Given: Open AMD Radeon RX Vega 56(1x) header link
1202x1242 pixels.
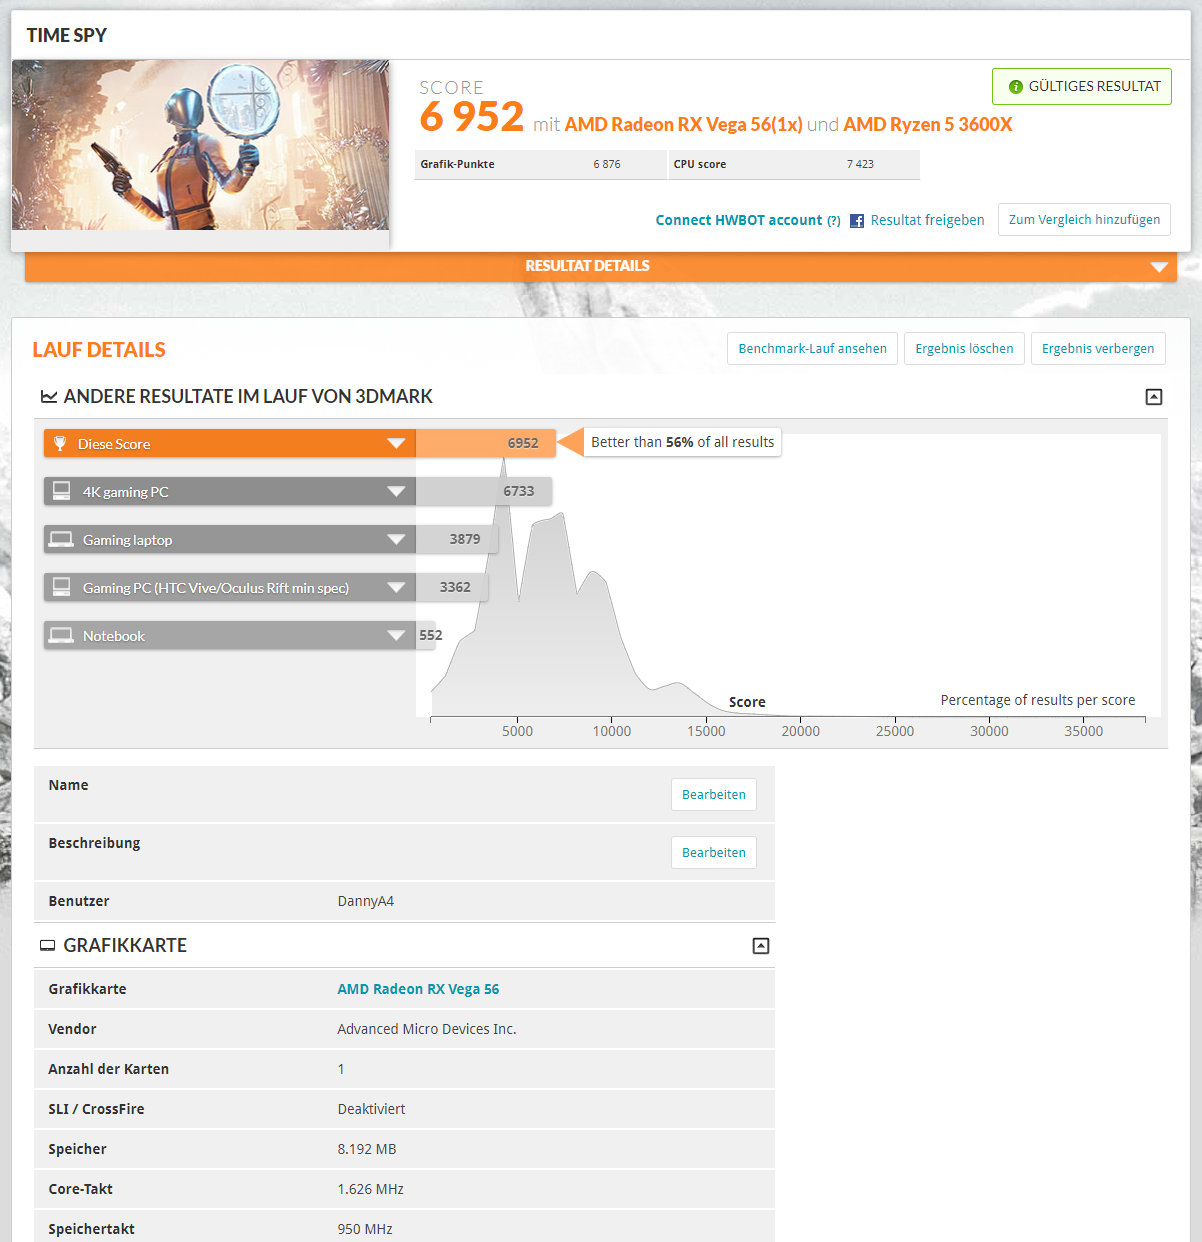Looking at the screenshot, I should click(x=684, y=124).
